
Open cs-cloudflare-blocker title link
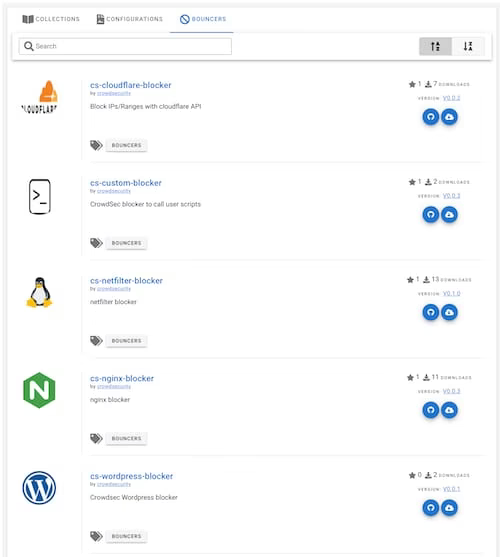pos(131,85)
